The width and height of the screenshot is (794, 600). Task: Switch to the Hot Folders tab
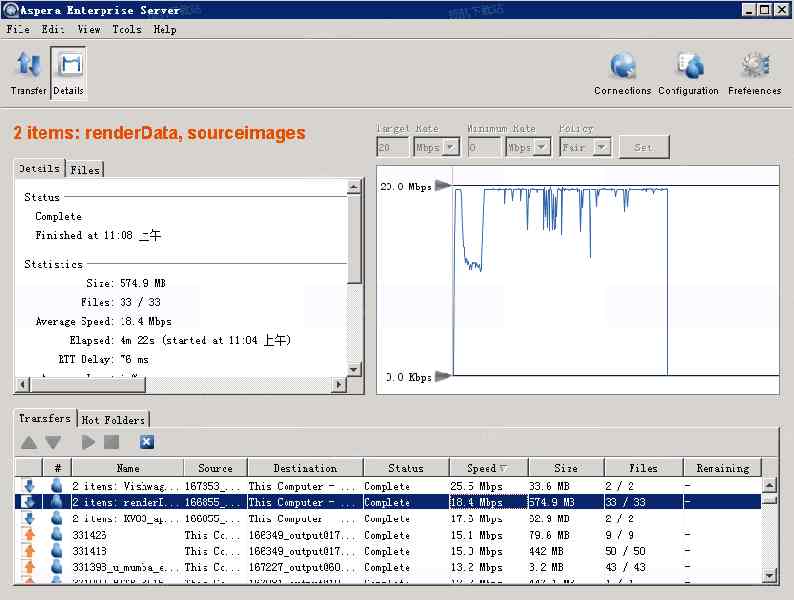click(113, 420)
